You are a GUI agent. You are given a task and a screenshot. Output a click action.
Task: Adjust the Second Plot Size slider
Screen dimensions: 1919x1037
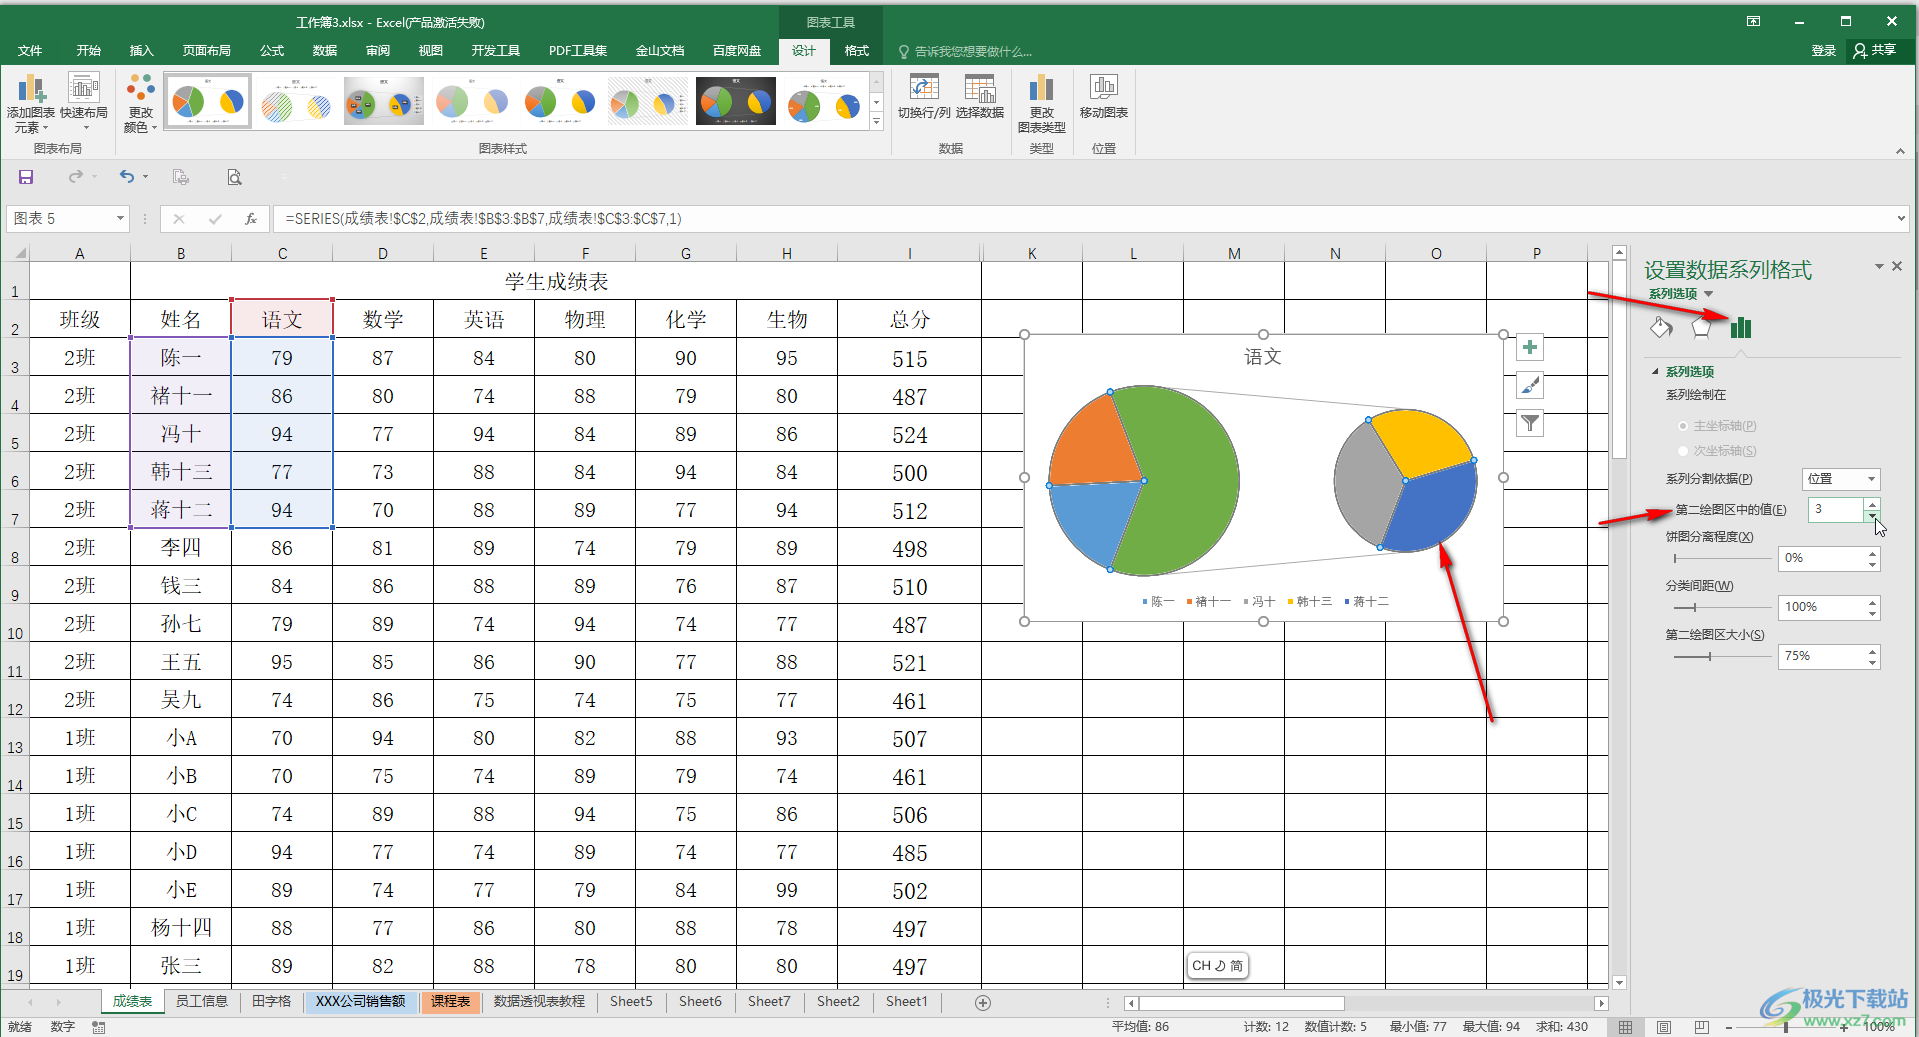click(1723, 656)
